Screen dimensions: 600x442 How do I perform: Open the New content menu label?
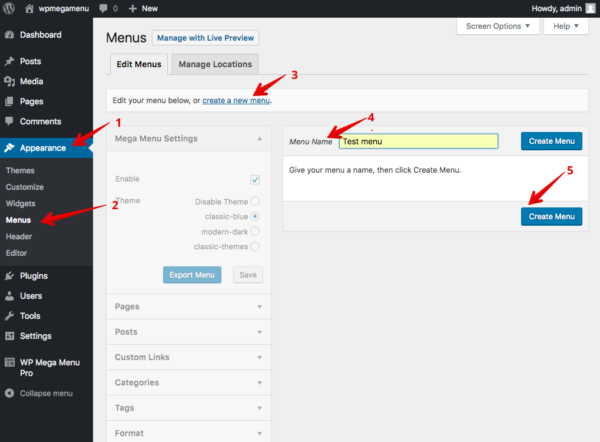click(x=150, y=8)
